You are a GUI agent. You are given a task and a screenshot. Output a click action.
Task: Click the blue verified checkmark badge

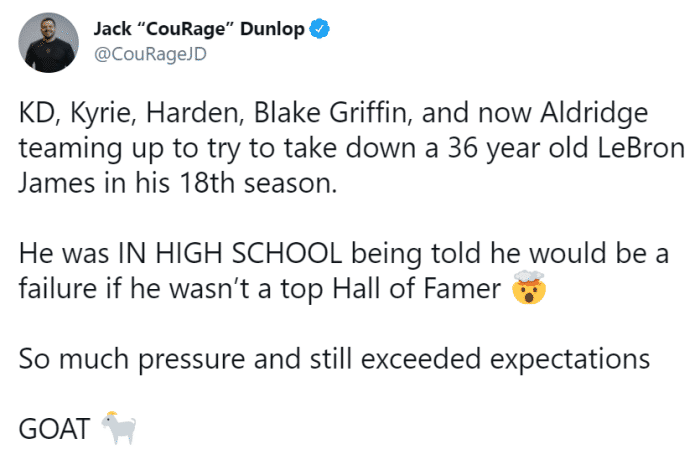pos(318,30)
